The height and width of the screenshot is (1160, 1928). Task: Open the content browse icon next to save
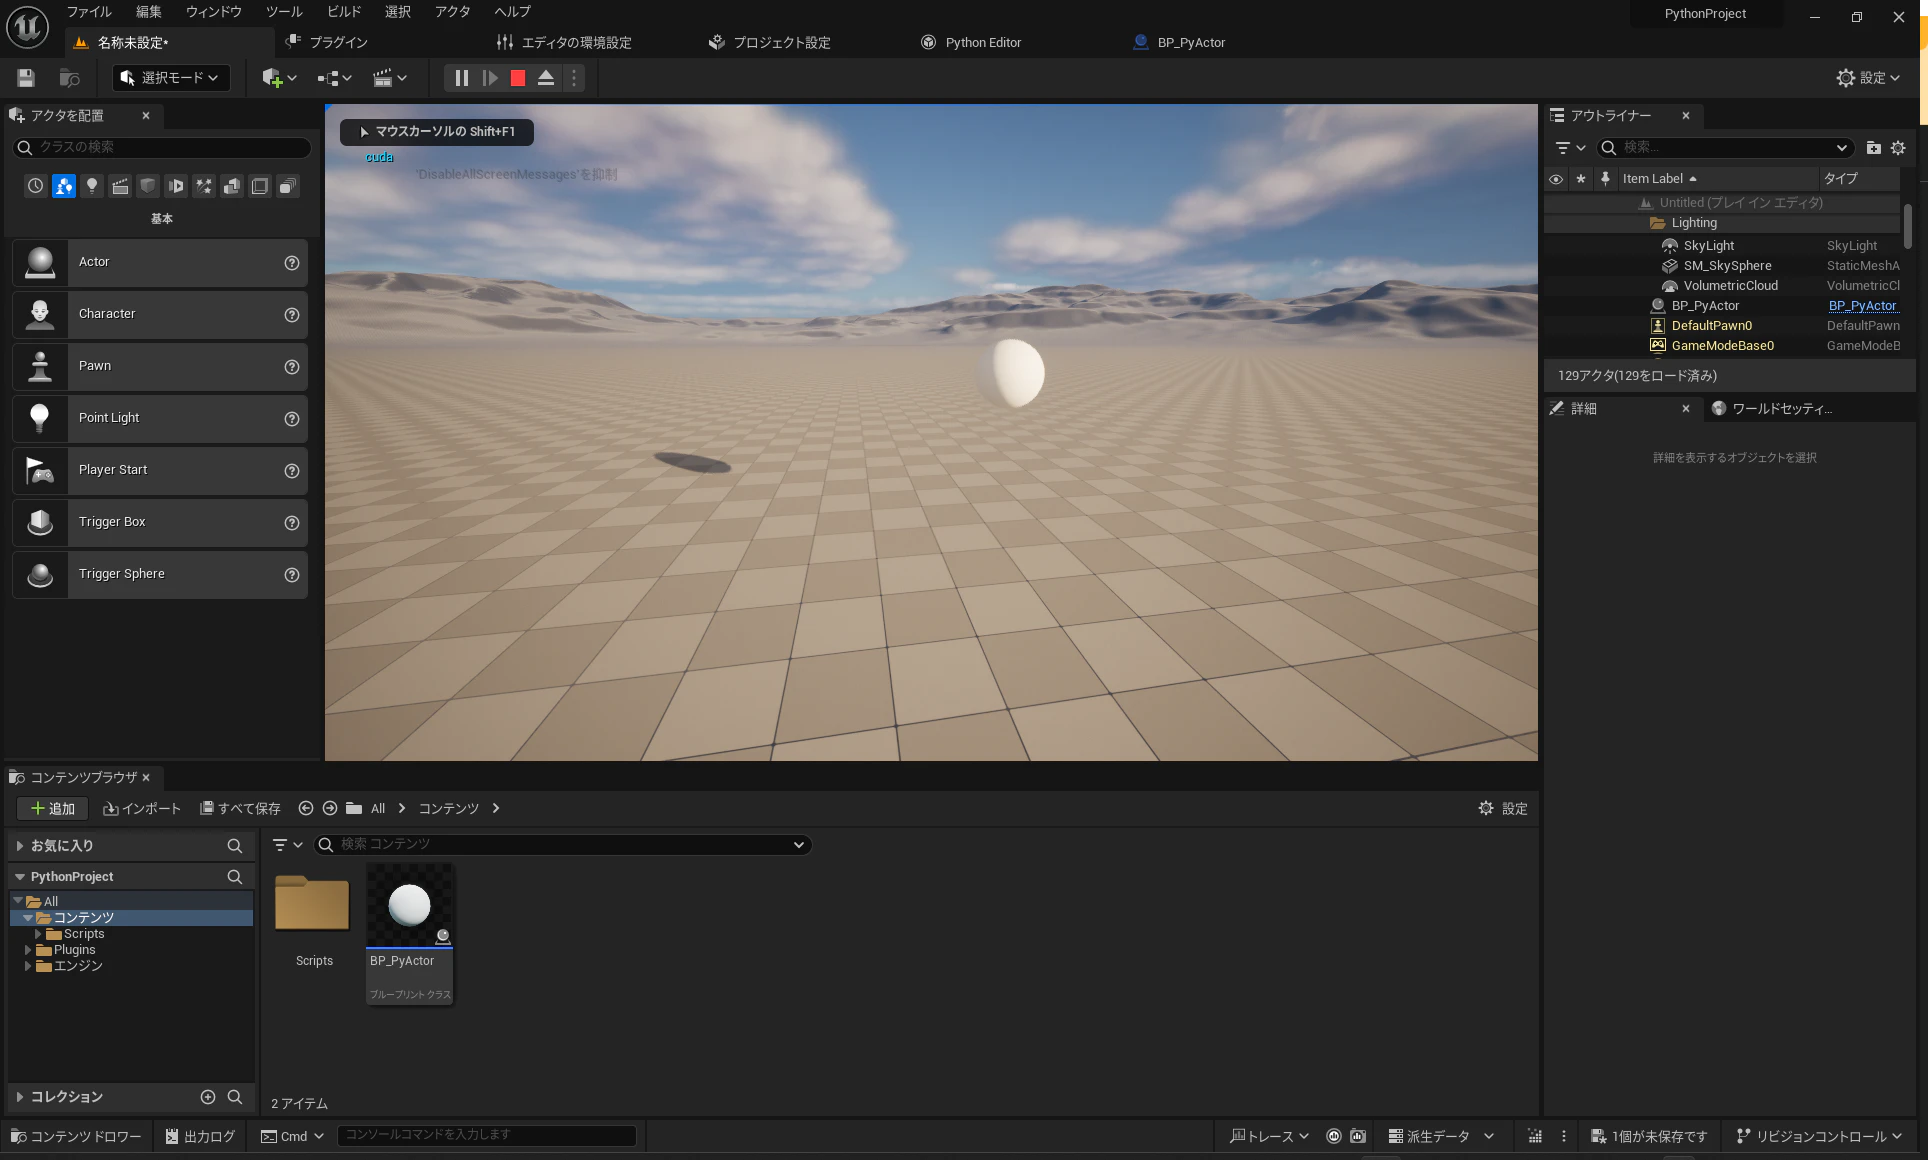69,78
